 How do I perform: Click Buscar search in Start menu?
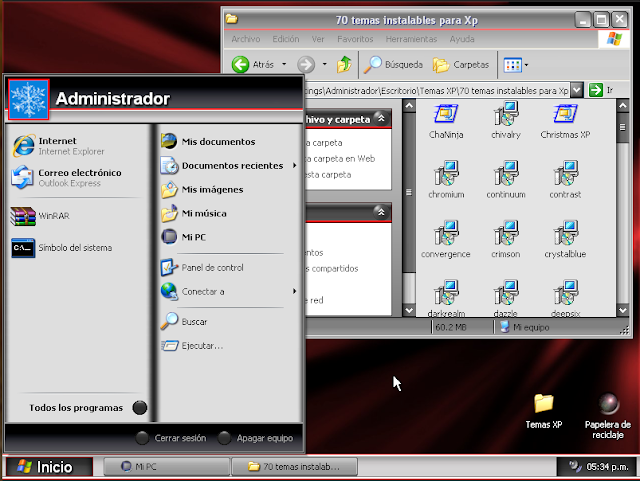pyautogui.click(x=184, y=322)
